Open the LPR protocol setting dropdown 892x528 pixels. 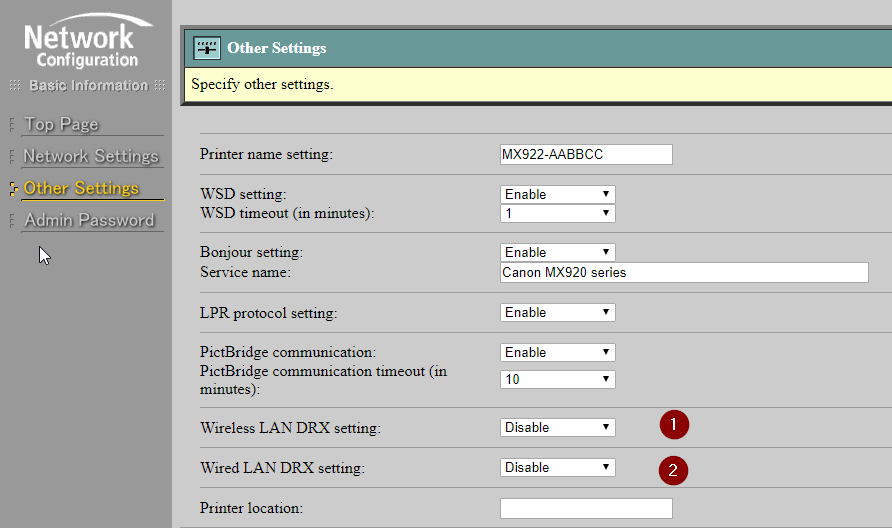[558, 312]
